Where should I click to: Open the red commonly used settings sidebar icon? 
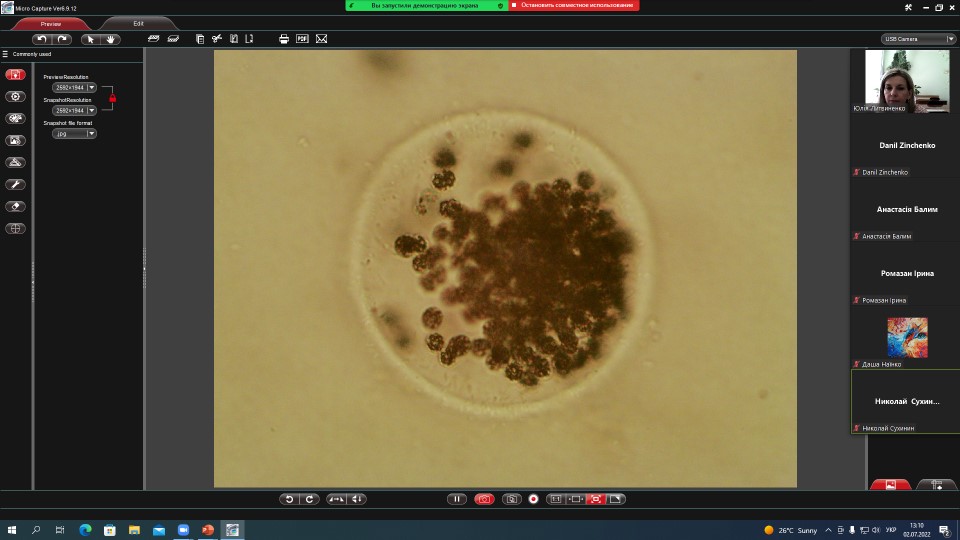15,75
